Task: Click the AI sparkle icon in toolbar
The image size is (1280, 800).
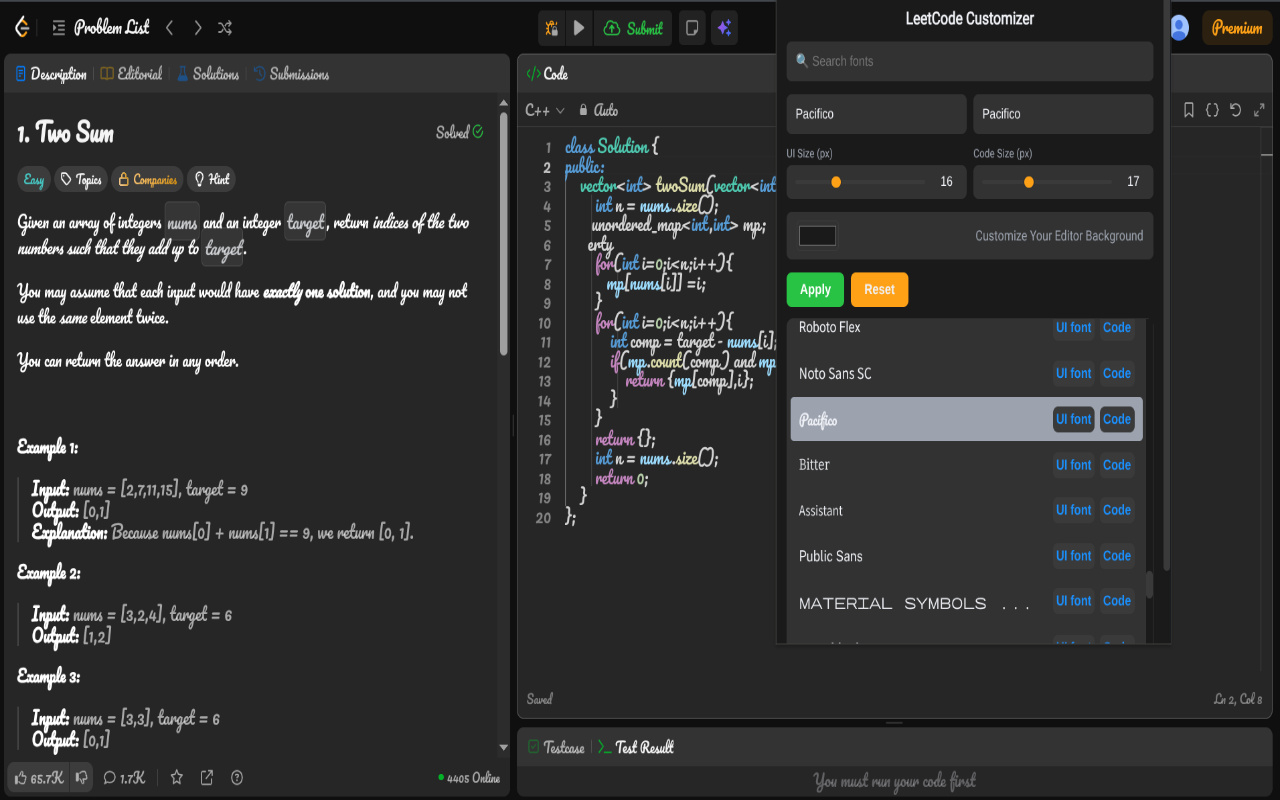Action: point(725,29)
